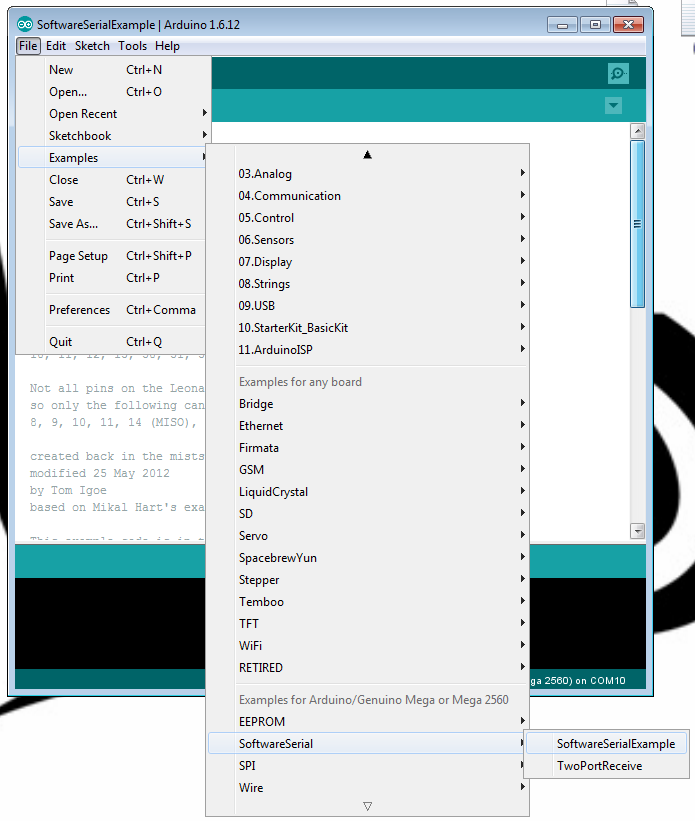The image size is (695, 821).
Task: Open the Tools menu
Action: pos(133,46)
